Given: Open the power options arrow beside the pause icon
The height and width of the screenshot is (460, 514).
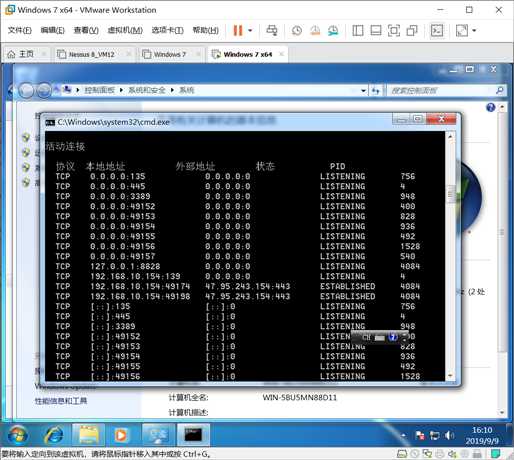Looking at the screenshot, I should [250, 30].
